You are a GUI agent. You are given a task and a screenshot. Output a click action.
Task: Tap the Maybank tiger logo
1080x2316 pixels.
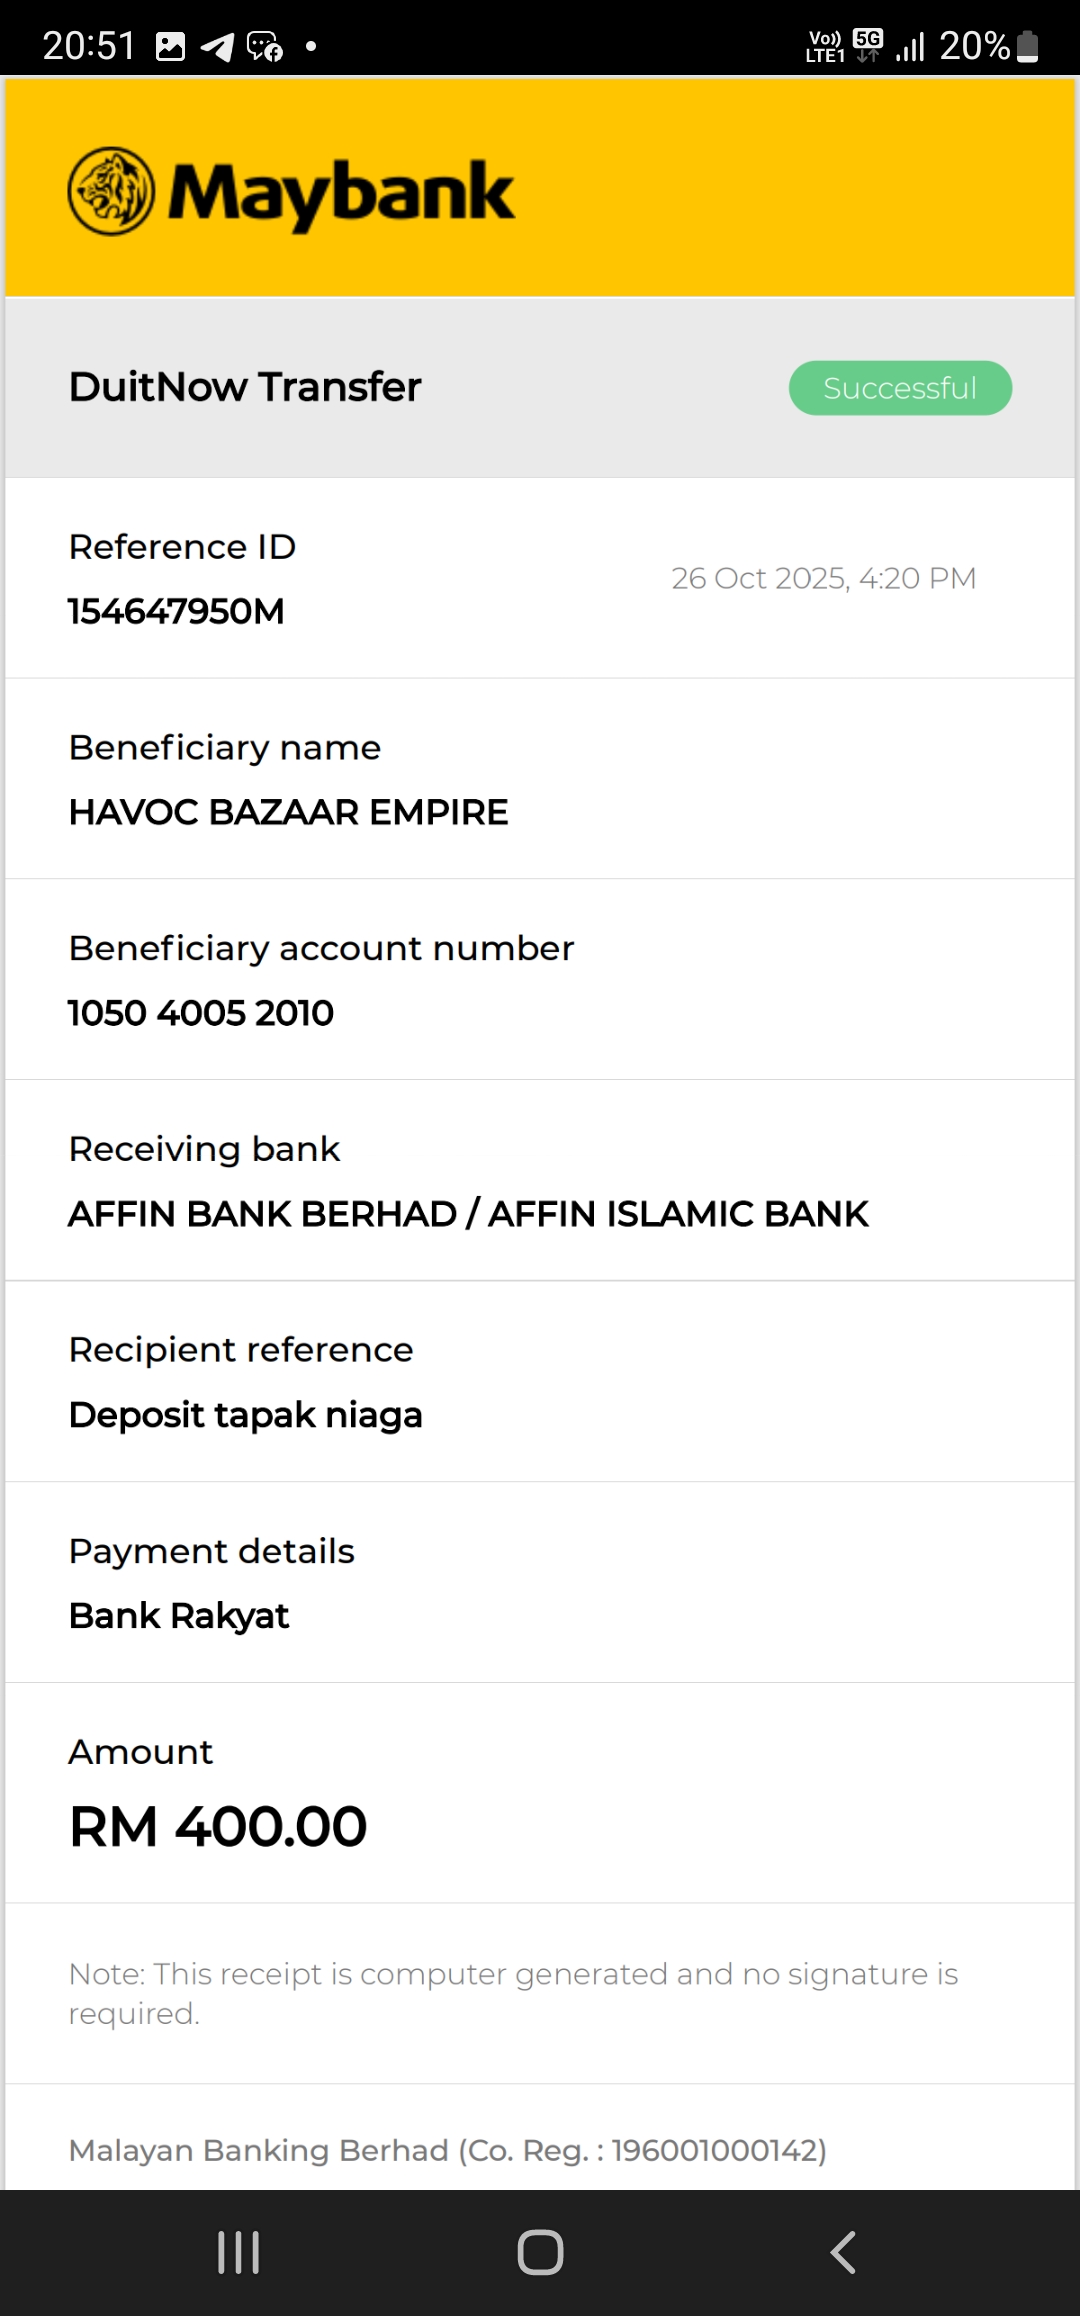pyautogui.click(x=111, y=191)
